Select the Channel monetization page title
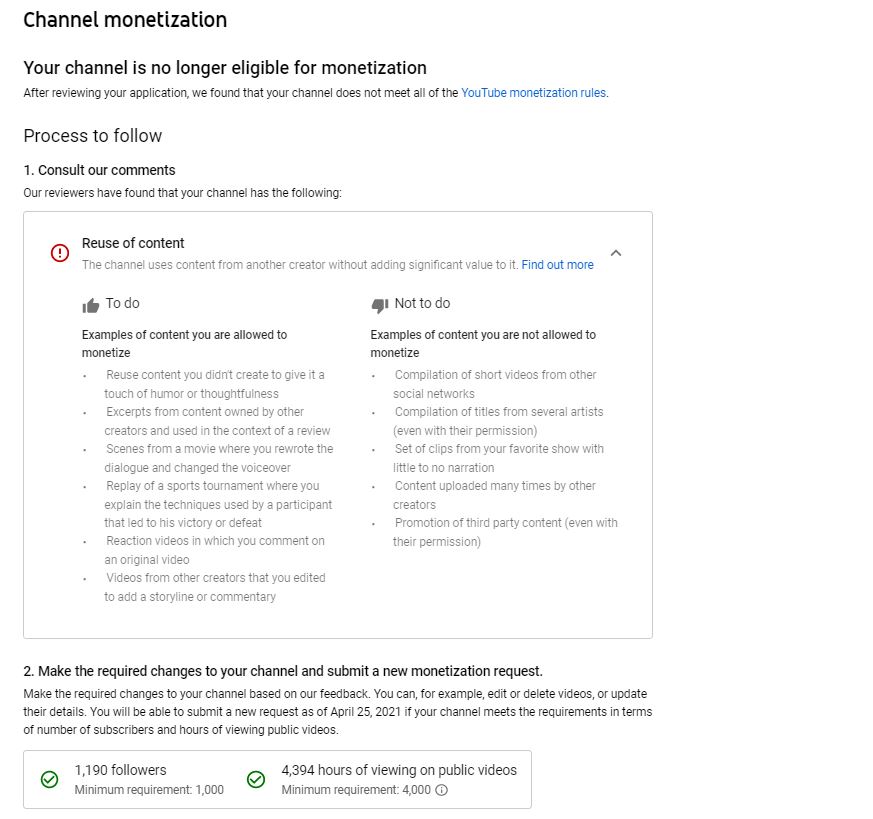The image size is (873, 819). coord(125,20)
